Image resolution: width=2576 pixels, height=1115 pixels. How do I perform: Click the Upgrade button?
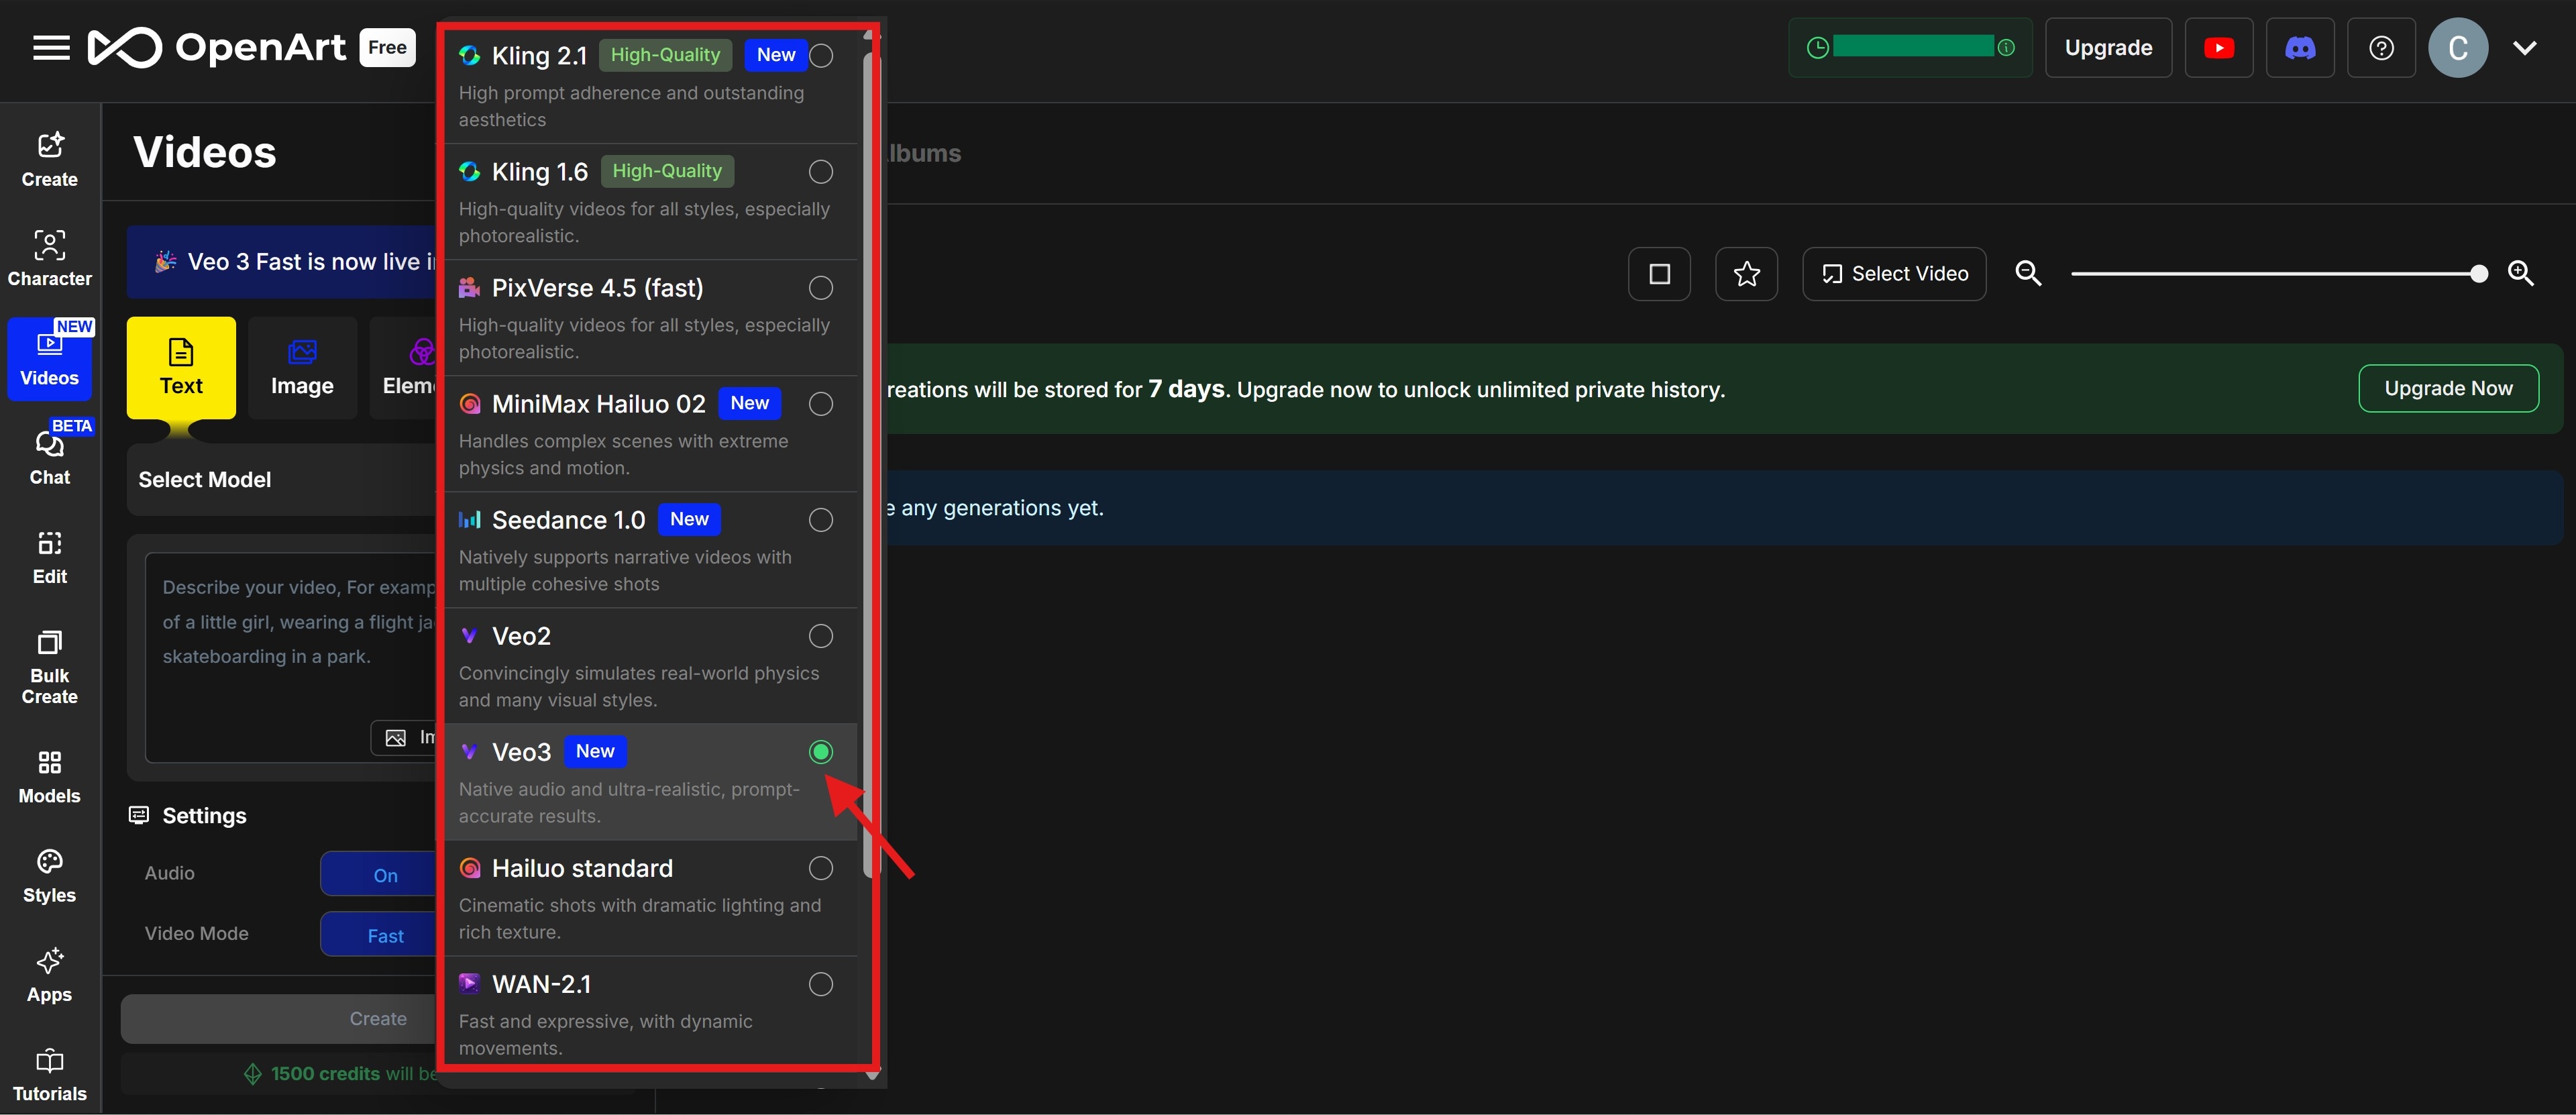(x=2108, y=47)
